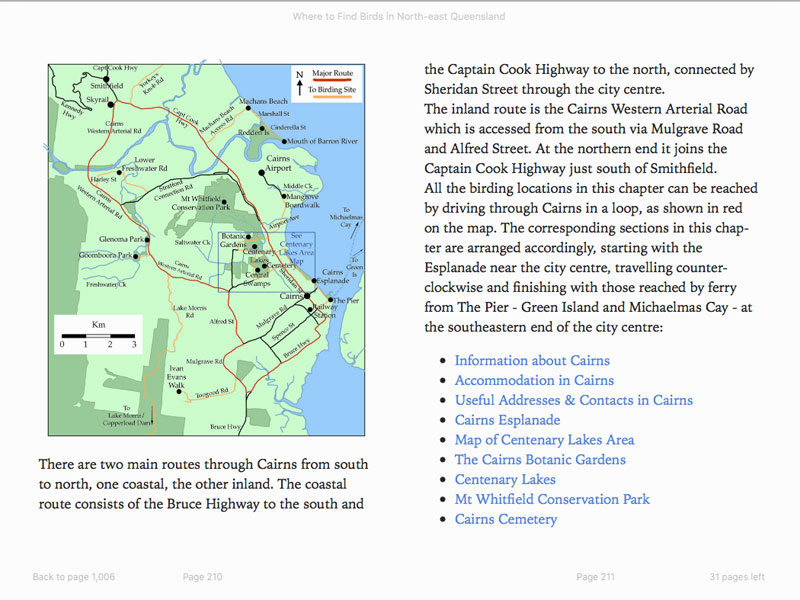Click the Cairns Airport marker on map

[x=261, y=173]
